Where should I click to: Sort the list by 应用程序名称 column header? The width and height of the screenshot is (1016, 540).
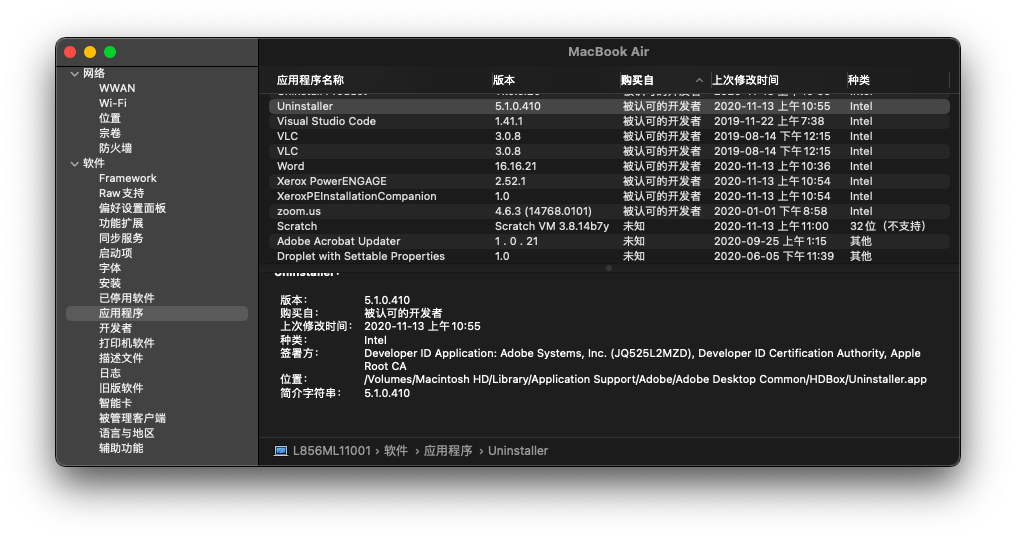click(x=310, y=80)
